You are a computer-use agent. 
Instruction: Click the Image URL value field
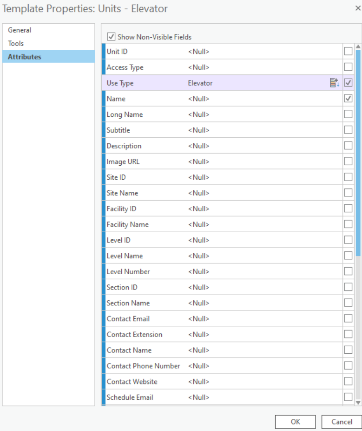click(x=264, y=161)
